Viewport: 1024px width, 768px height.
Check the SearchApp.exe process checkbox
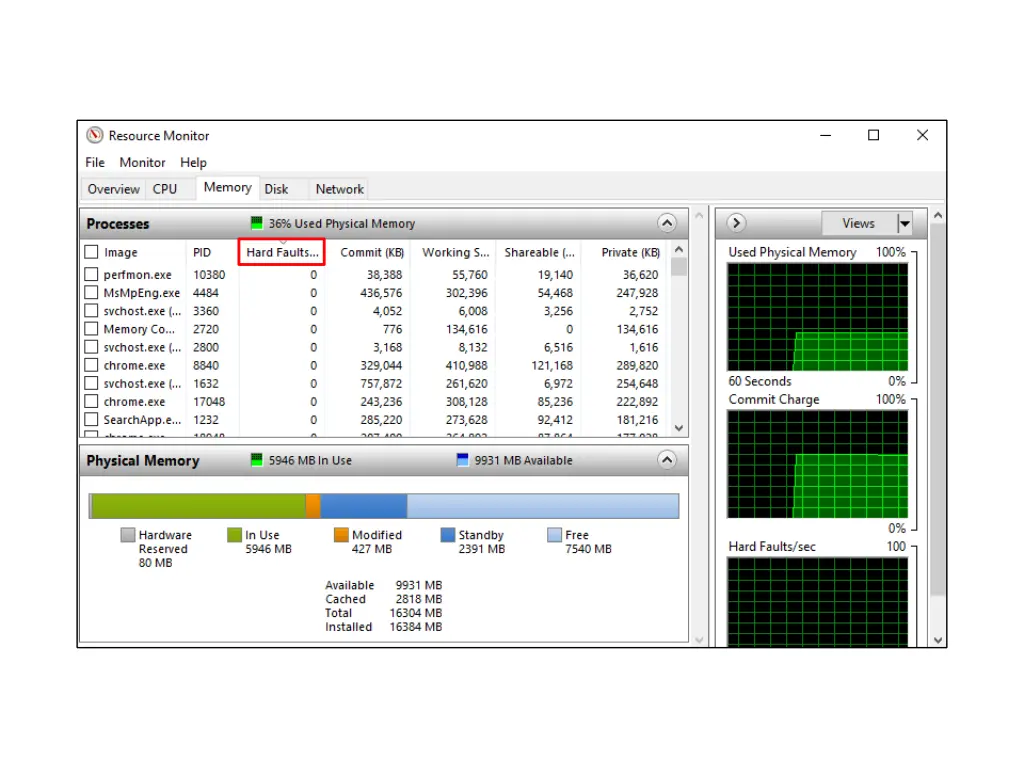point(91,419)
